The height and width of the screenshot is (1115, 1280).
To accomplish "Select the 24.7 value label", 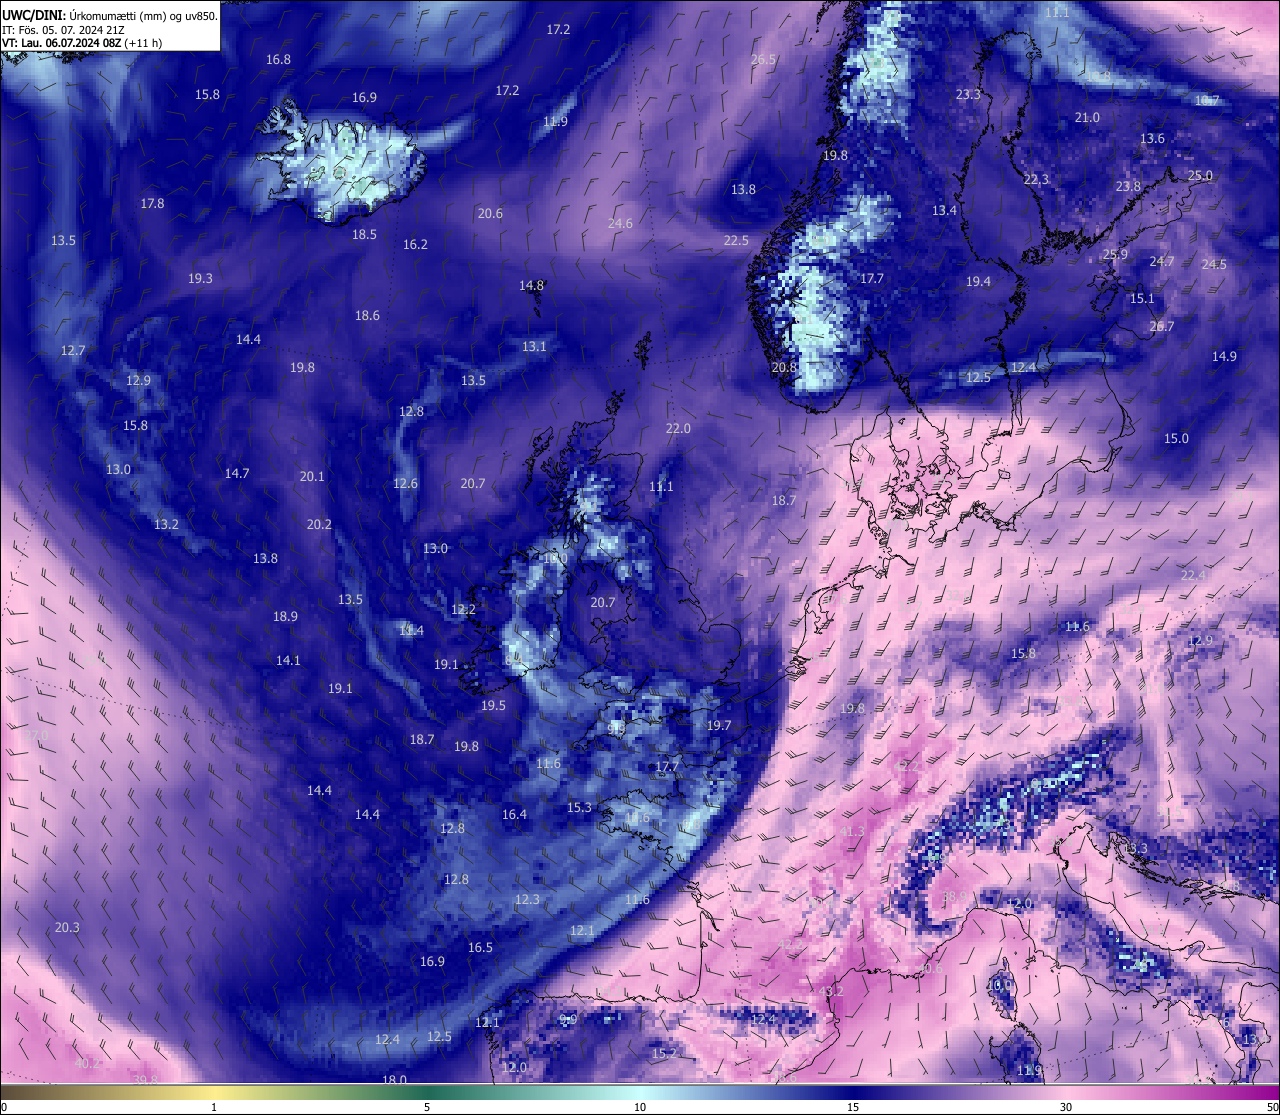I will pyautogui.click(x=1162, y=262).
